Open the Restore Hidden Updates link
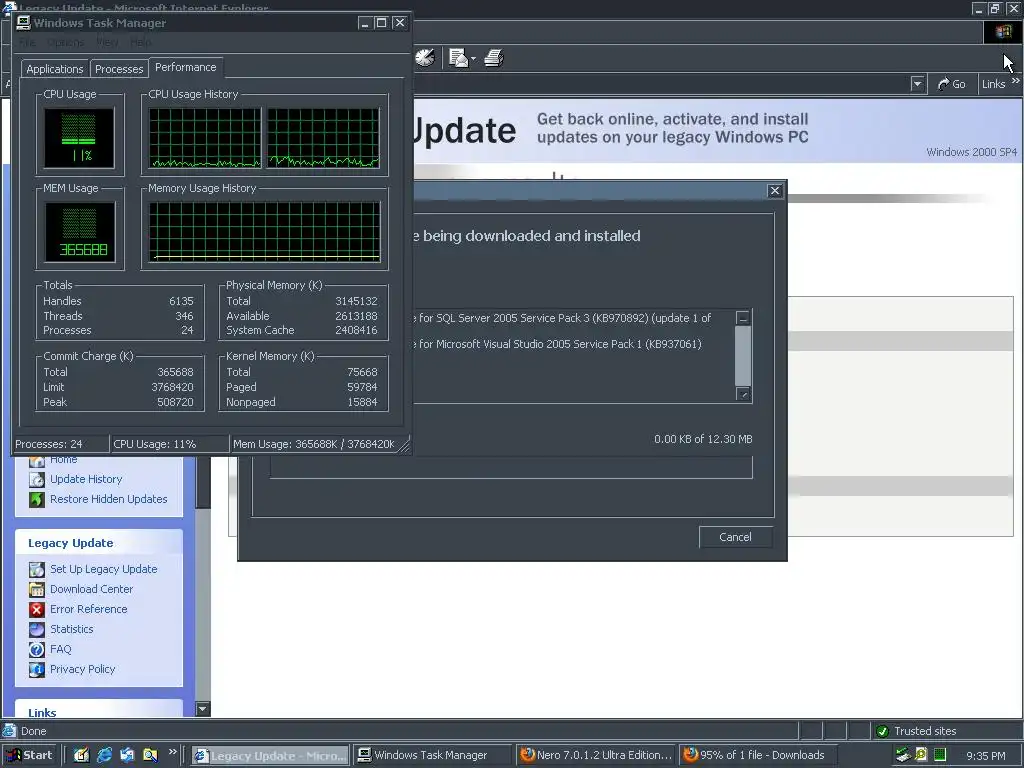Image resolution: width=1024 pixels, height=768 pixels. [x=108, y=499]
